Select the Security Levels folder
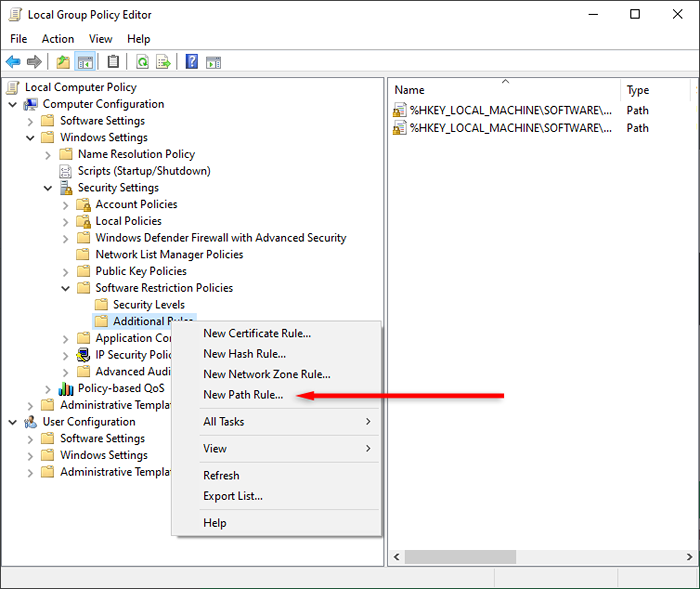 pos(148,305)
